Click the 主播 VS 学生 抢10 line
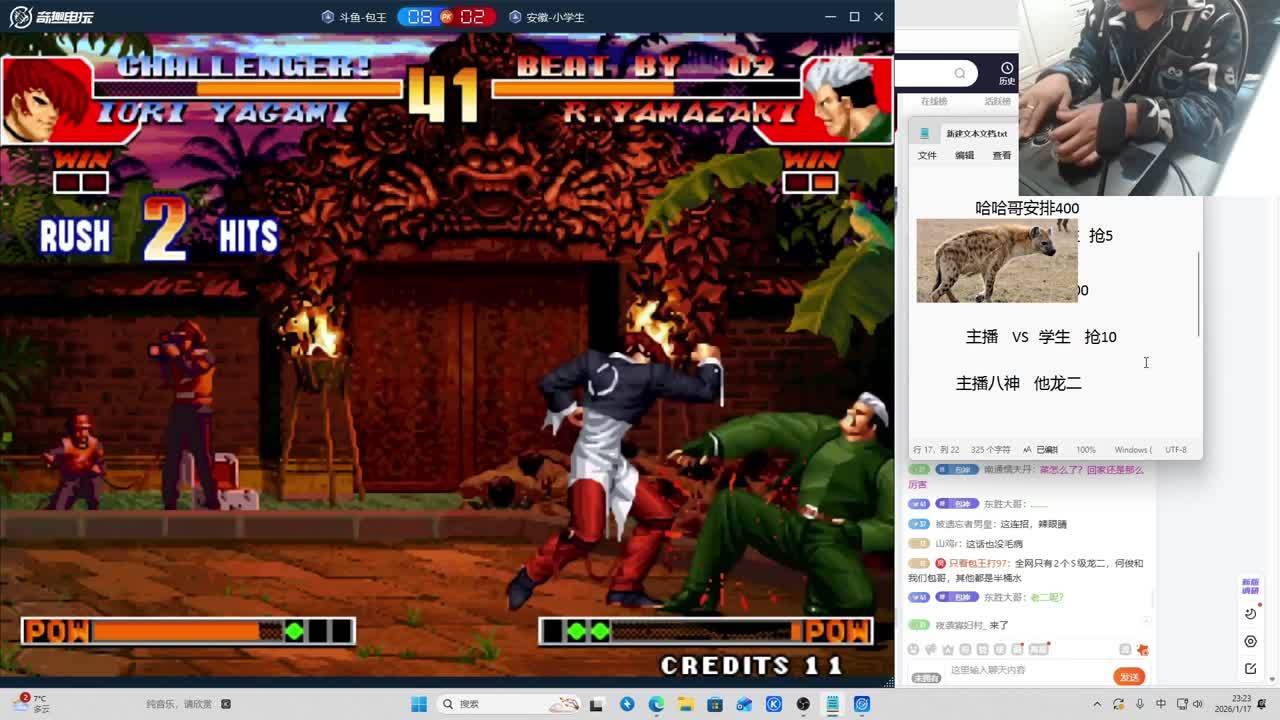 1041,337
